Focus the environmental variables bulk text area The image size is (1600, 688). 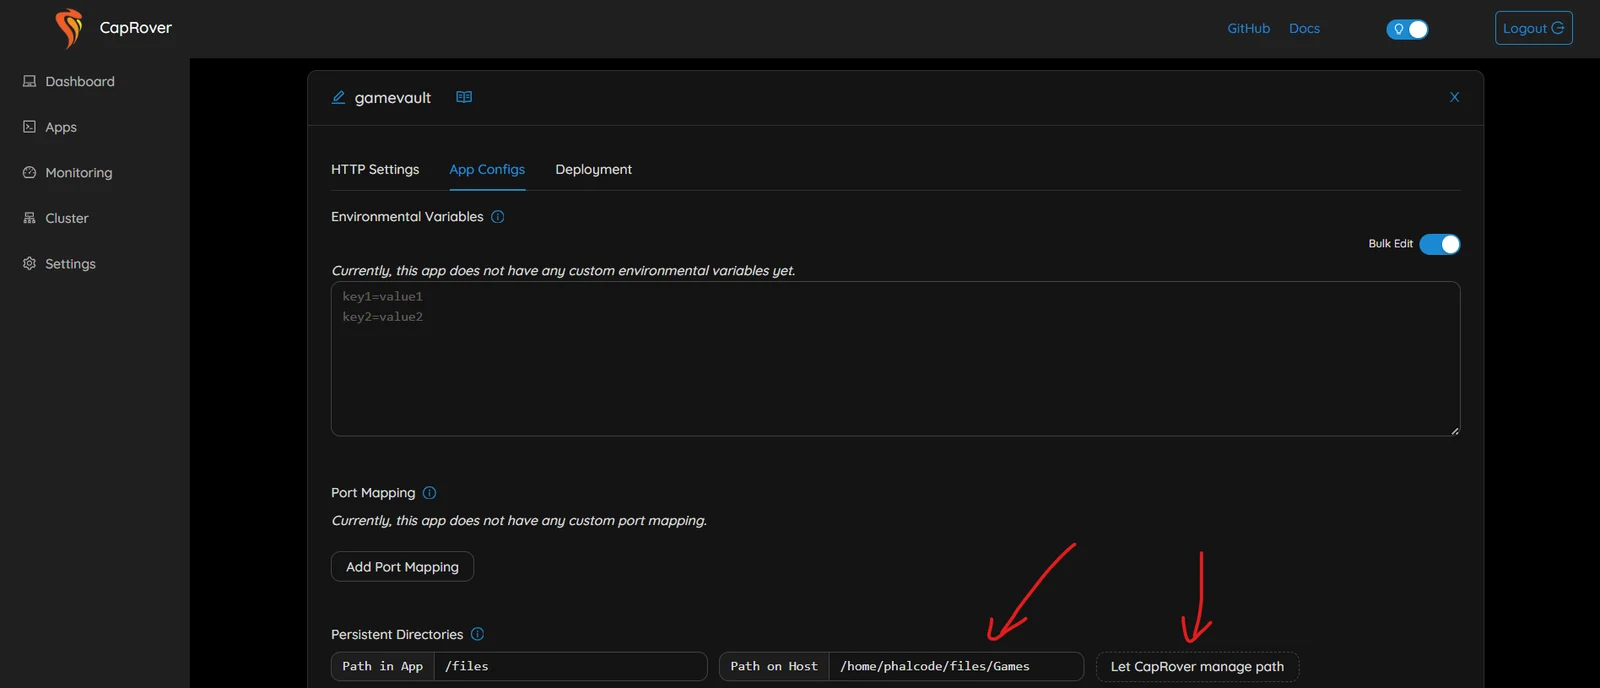tap(895, 359)
